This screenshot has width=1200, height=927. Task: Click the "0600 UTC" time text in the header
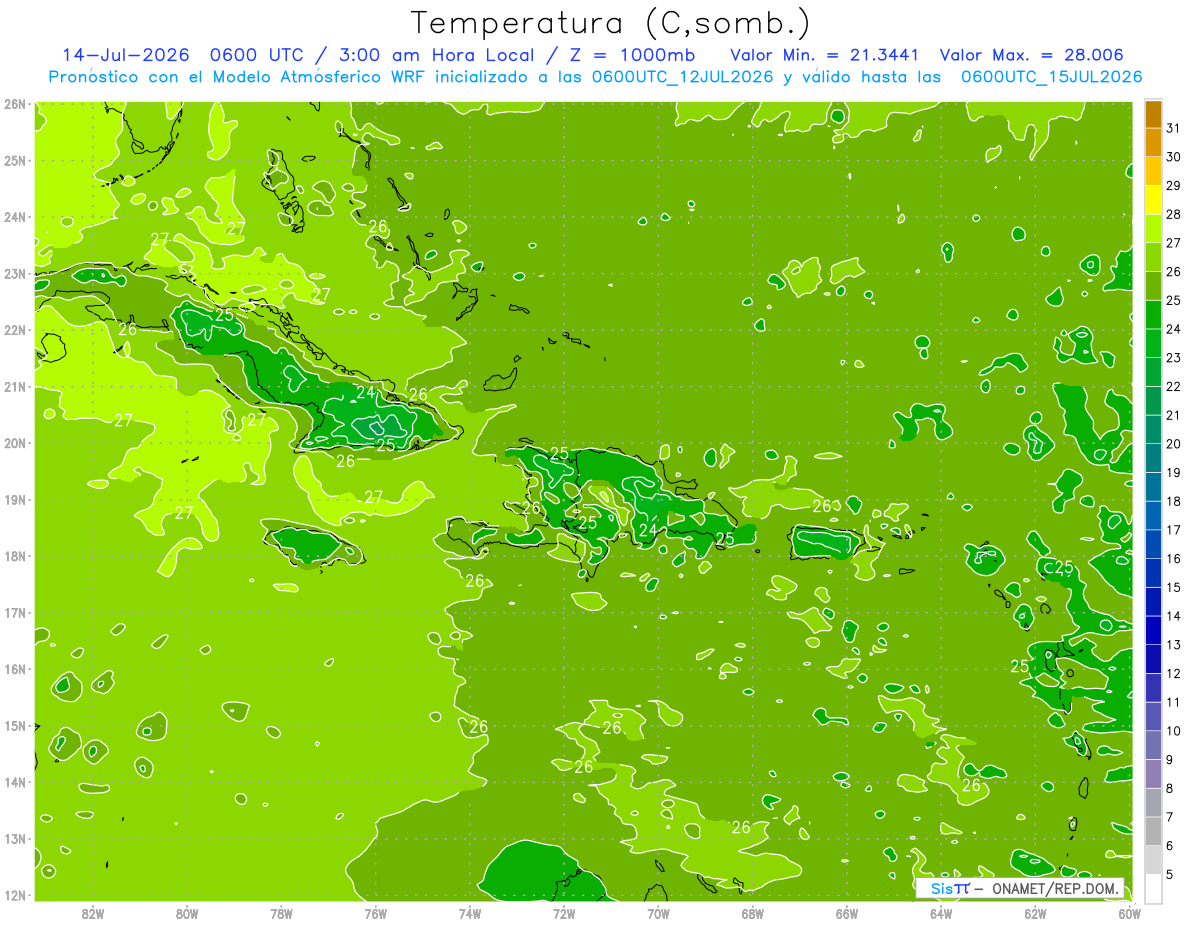click(258, 55)
